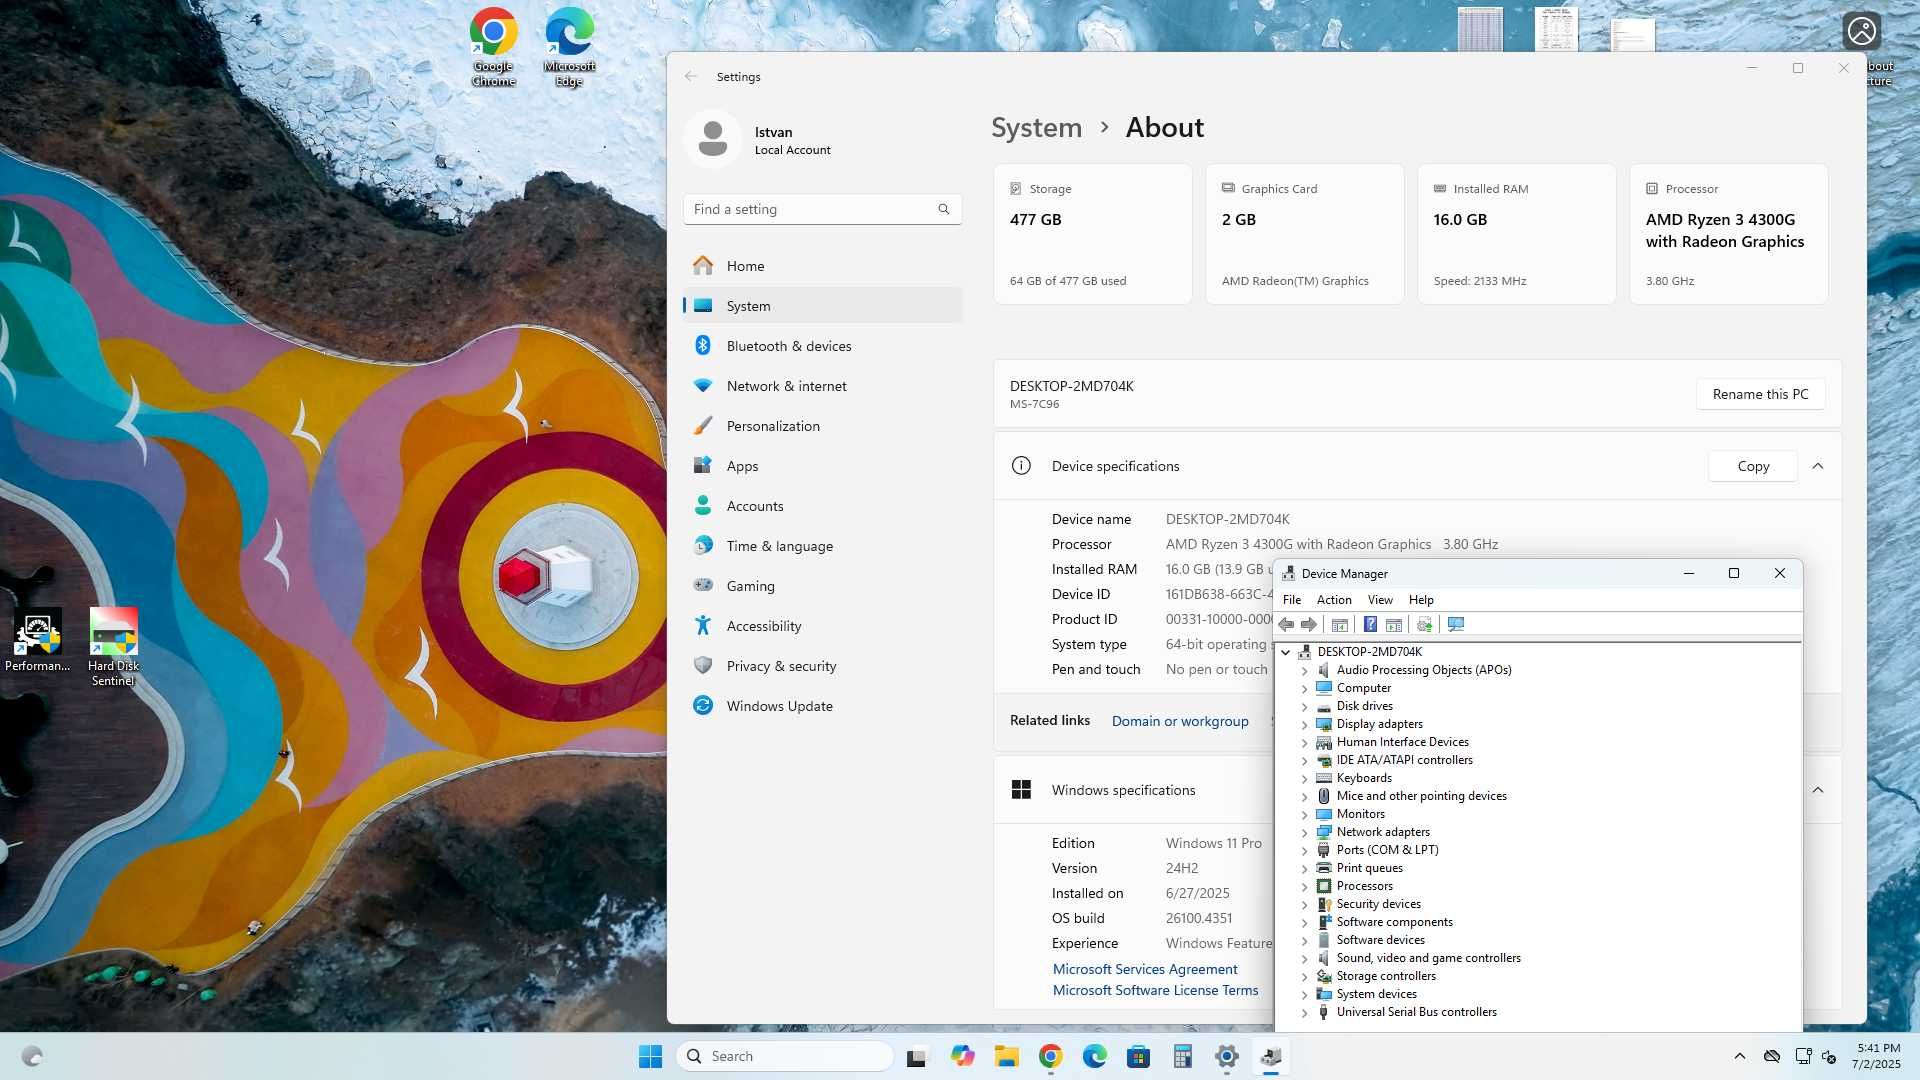Click Device Manager taskbar icon
This screenshot has width=1920, height=1080.
pyautogui.click(x=1270, y=1056)
